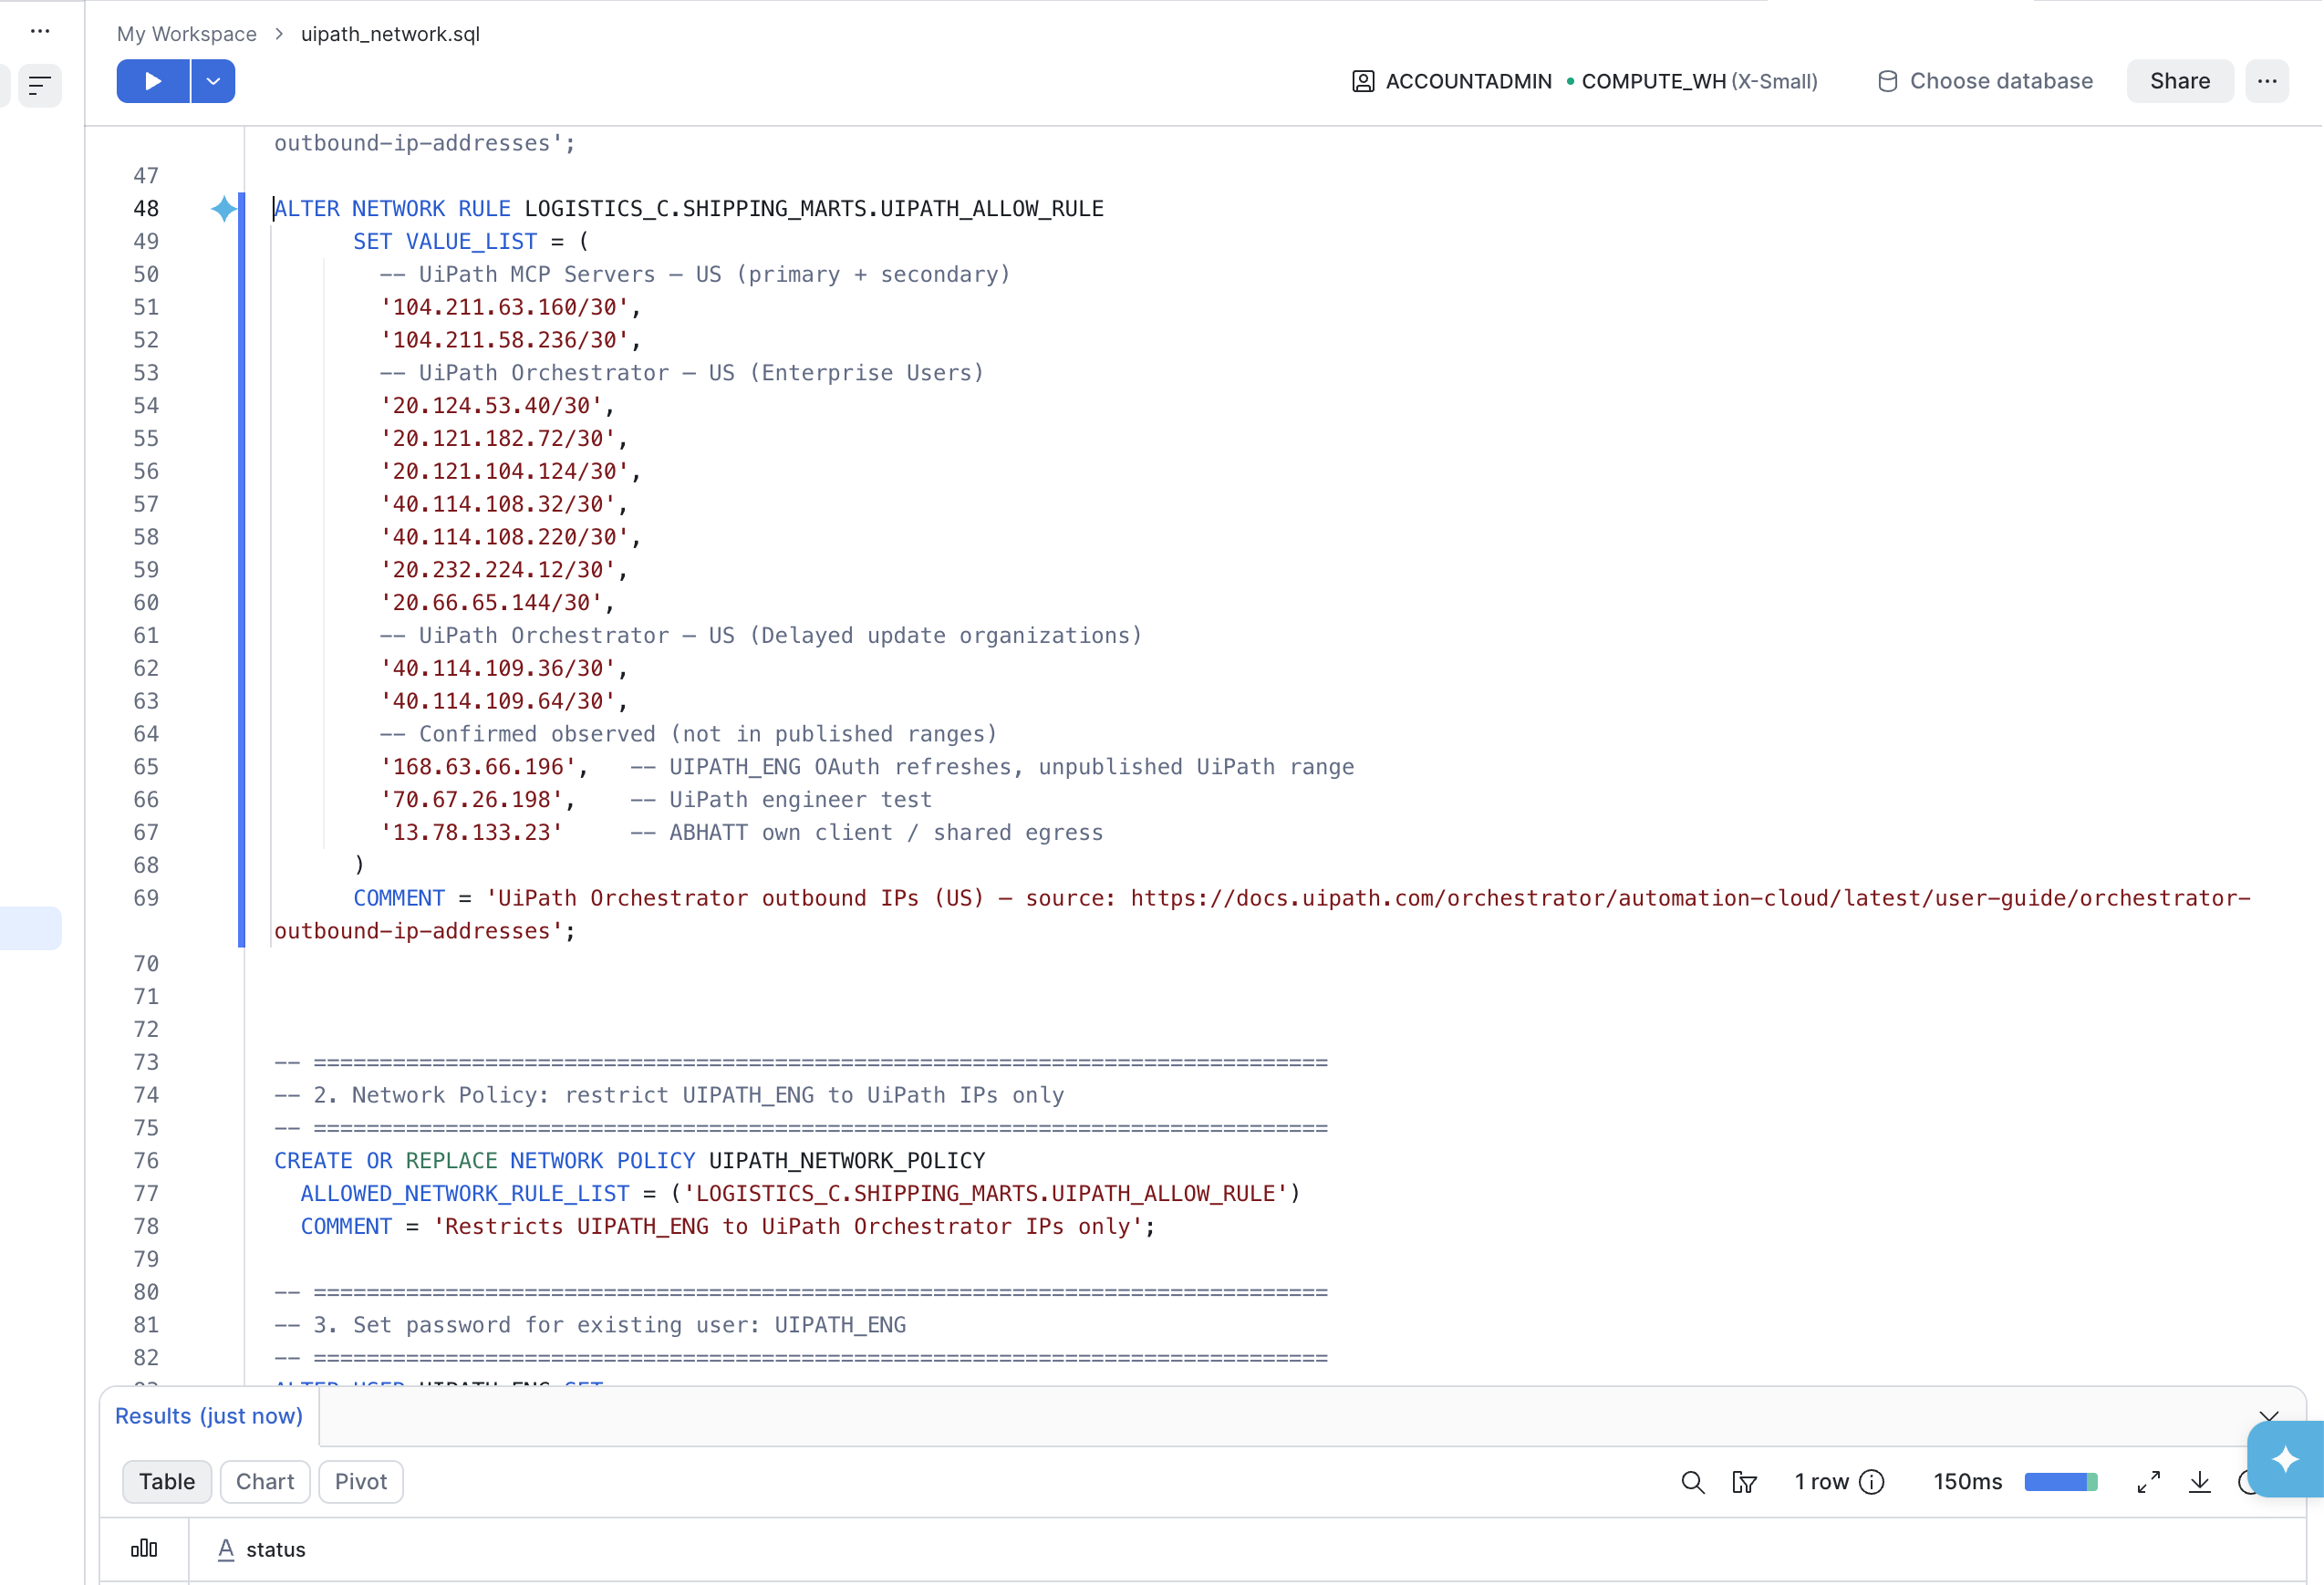
Task: Click the Share button
Action: (x=2180, y=81)
